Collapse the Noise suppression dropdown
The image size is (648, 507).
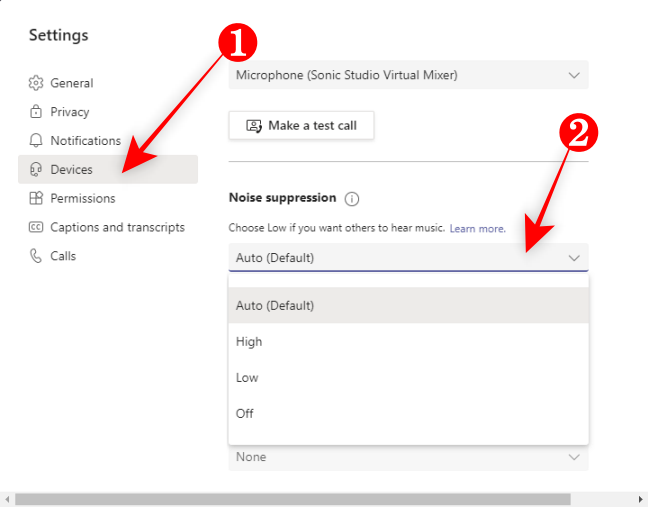[574, 258]
